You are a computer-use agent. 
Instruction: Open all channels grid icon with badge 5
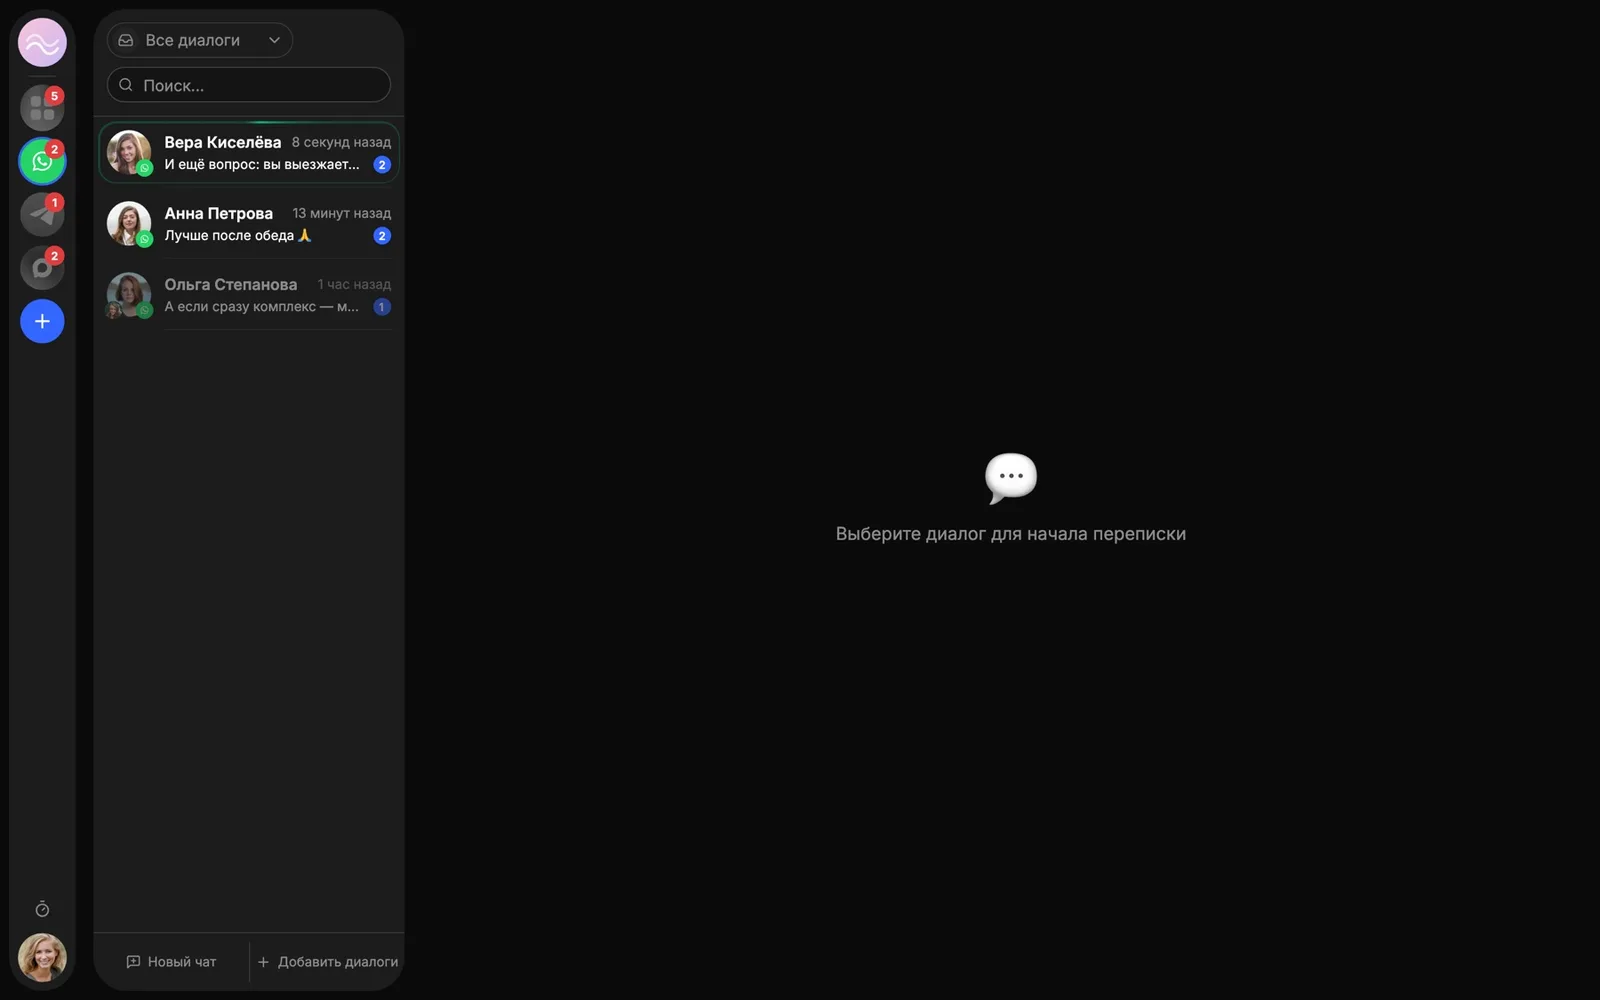point(42,108)
